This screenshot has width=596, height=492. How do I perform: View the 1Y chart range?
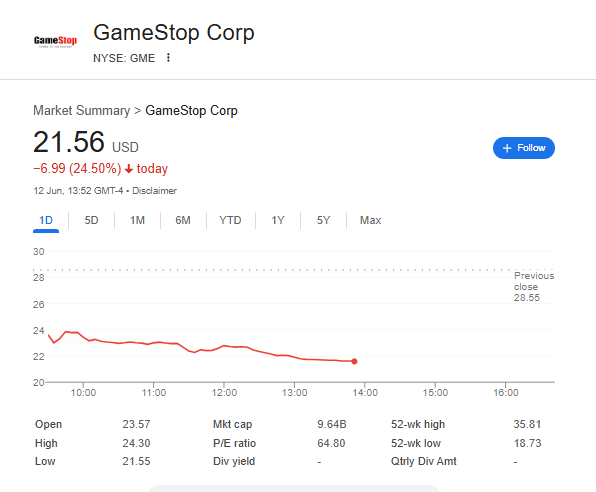click(278, 220)
